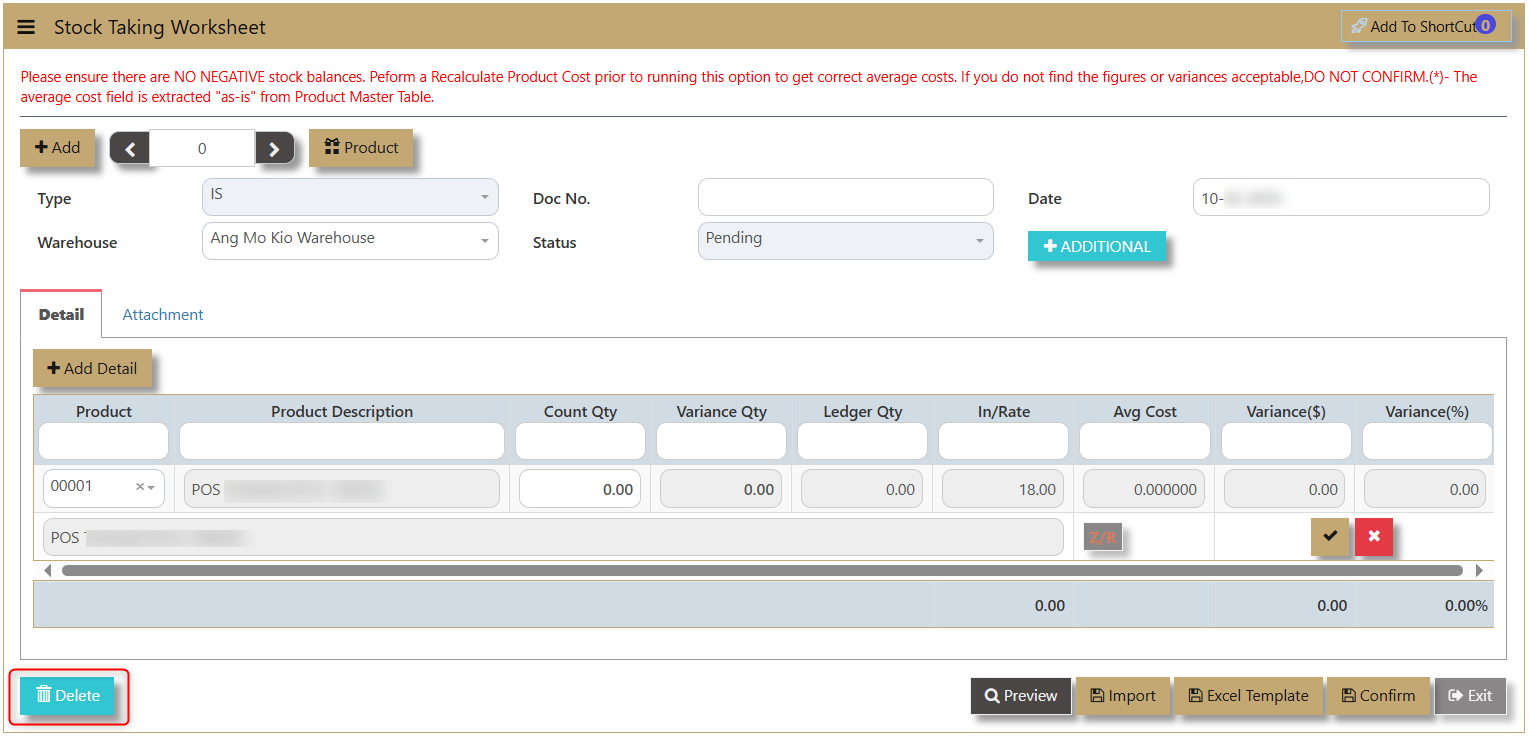Click the In/Rate column header
Viewport: 1529px width, 738px height.
pos(1003,411)
